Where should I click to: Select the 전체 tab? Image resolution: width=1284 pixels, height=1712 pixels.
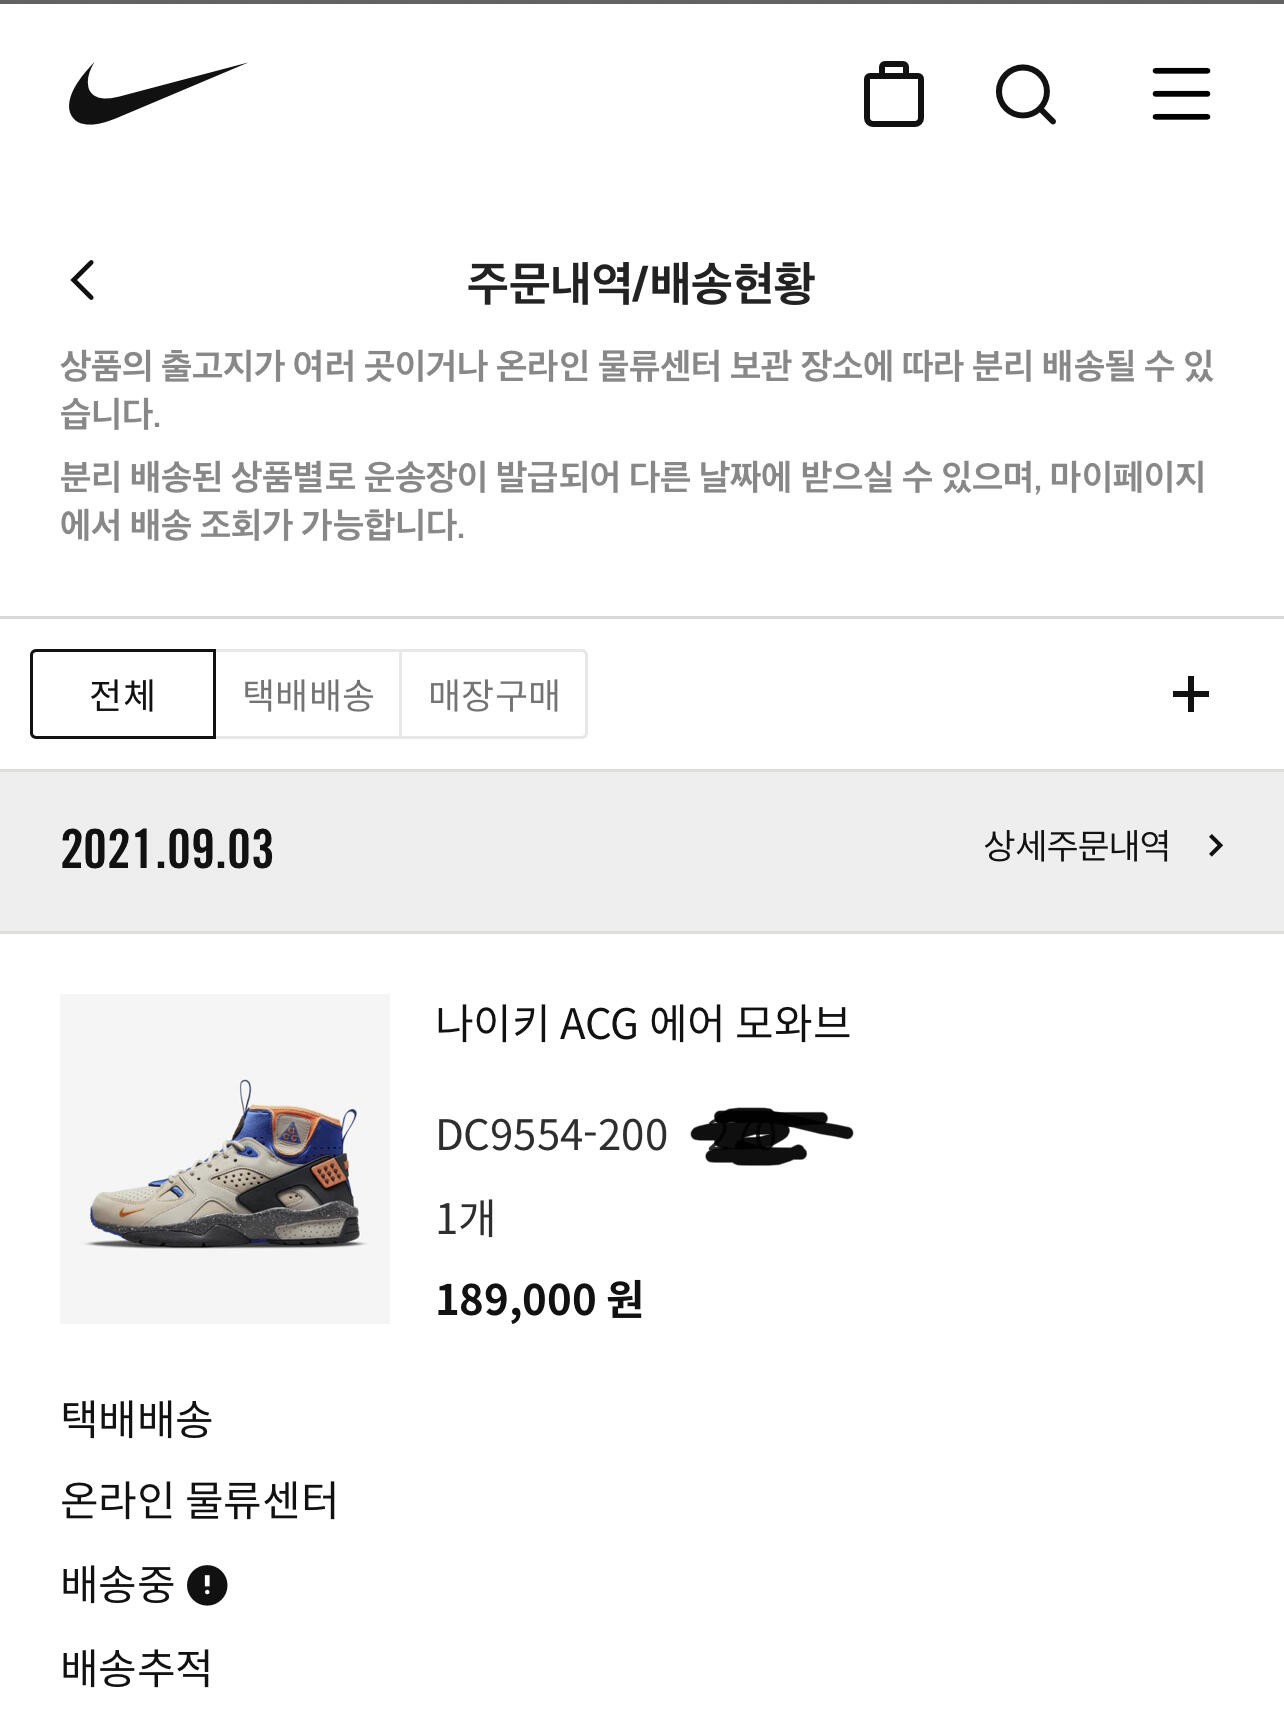pos(123,694)
